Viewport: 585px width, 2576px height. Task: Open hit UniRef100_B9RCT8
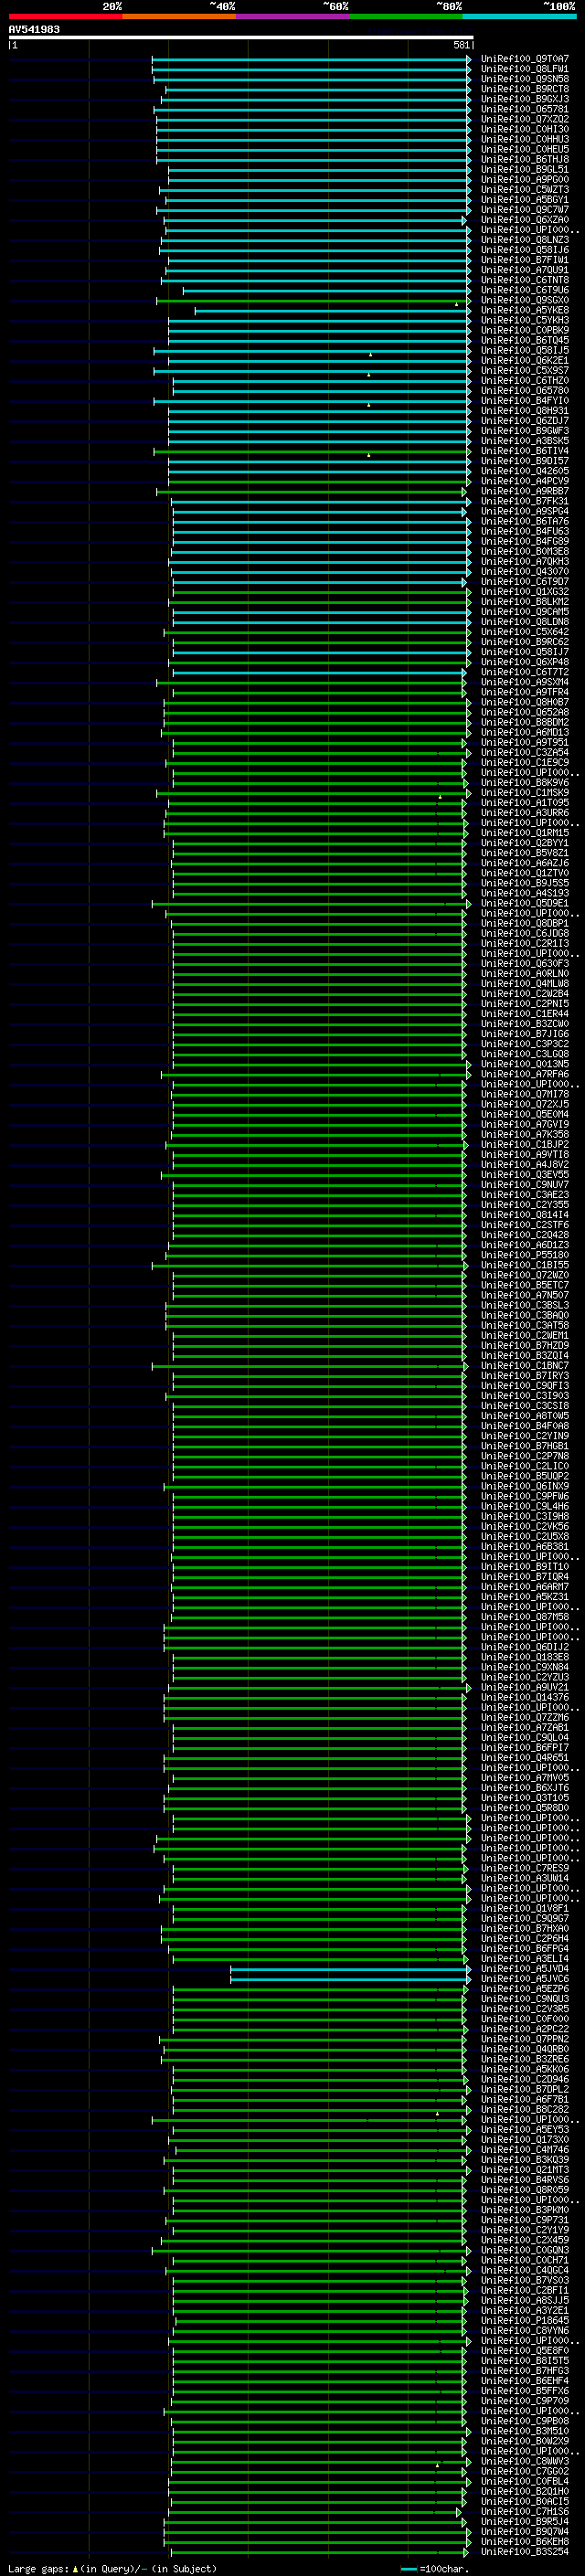point(524,89)
